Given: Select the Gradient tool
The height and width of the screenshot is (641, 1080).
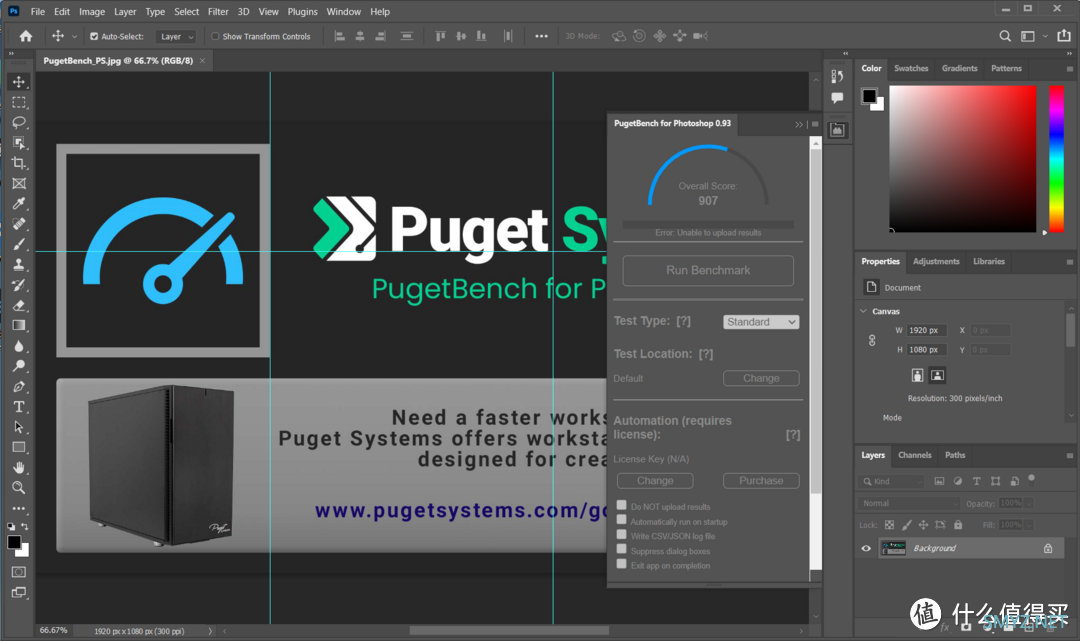Looking at the screenshot, I should pyautogui.click(x=19, y=326).
